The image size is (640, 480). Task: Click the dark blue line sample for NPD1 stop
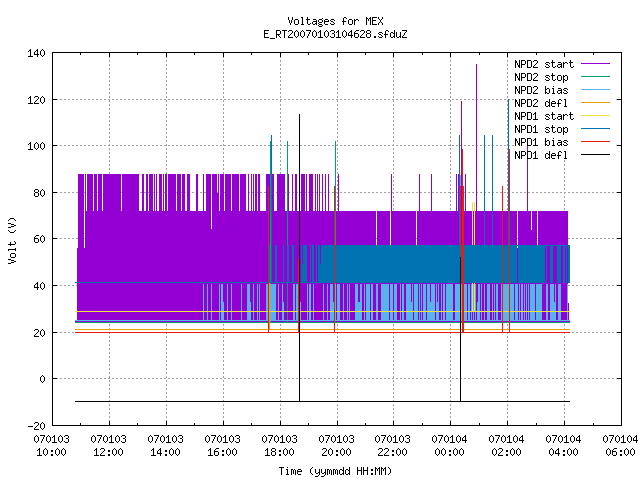pyautogui.click(x=596, y=129)
